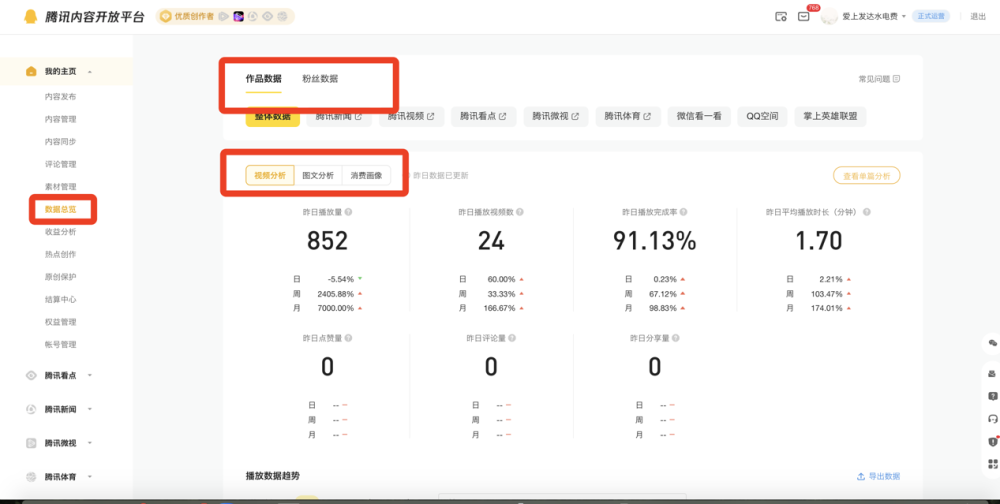
Task: Open the 腾讯新闻 platform button
Action: tap(339, 116)
